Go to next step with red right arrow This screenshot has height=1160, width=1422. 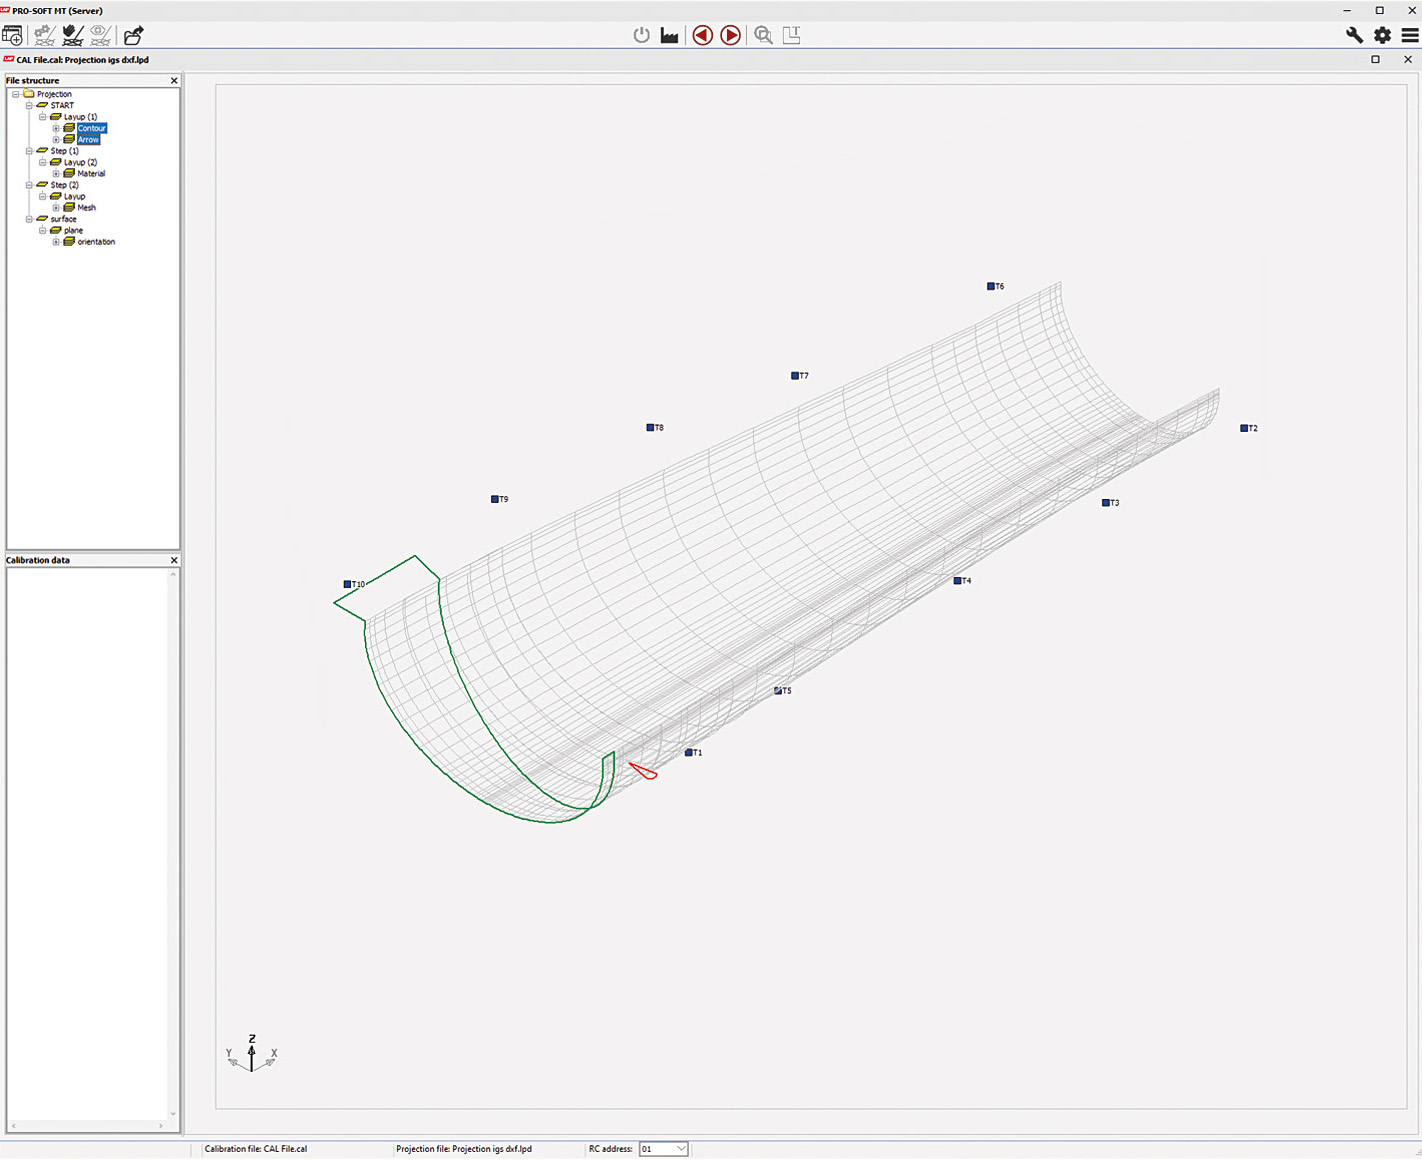[731, 35]
